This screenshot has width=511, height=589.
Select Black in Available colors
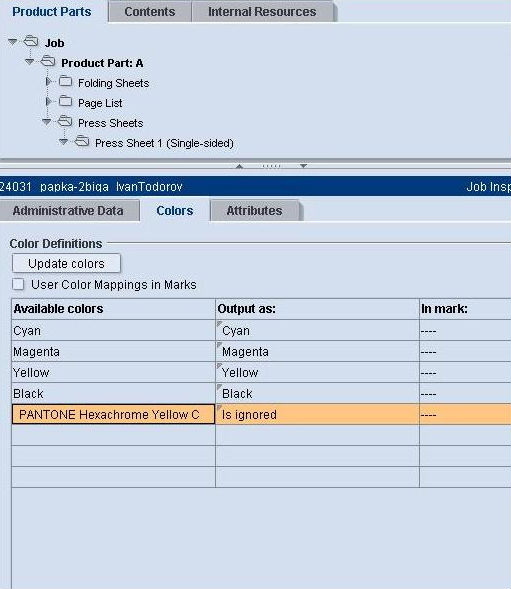coord(113,394)
